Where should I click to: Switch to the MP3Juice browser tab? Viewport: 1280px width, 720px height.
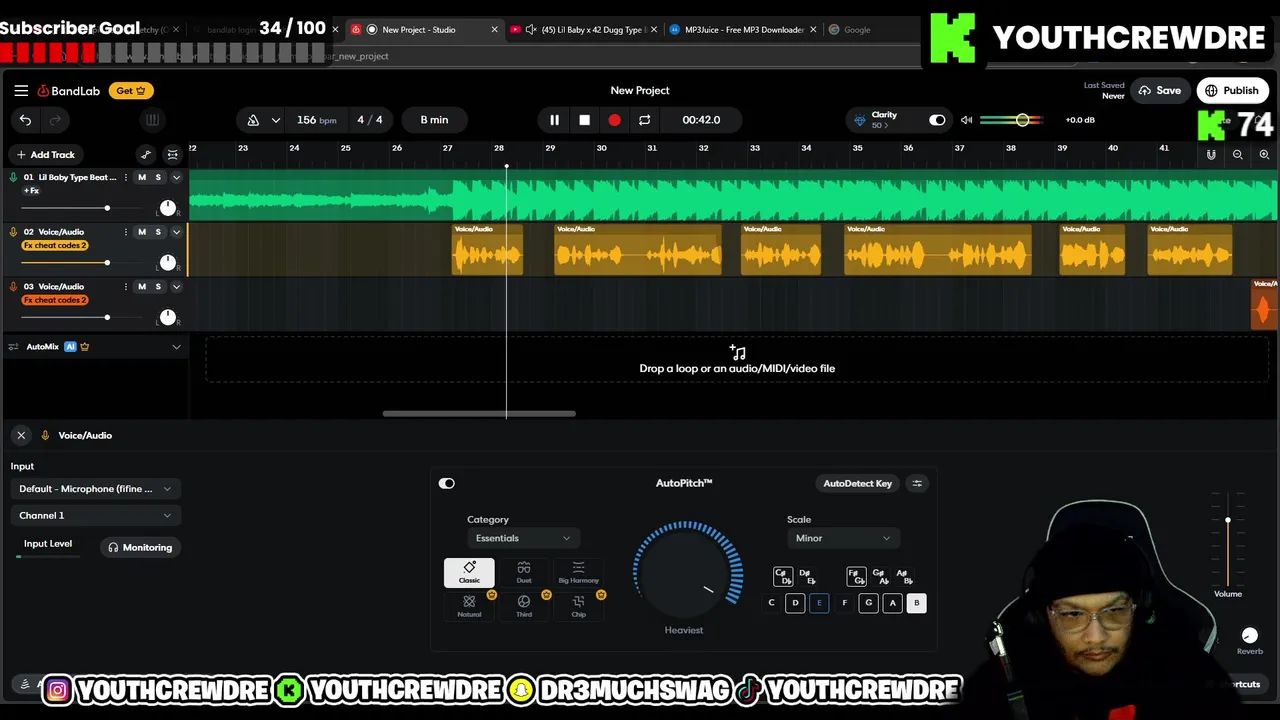tap(745, 30)
